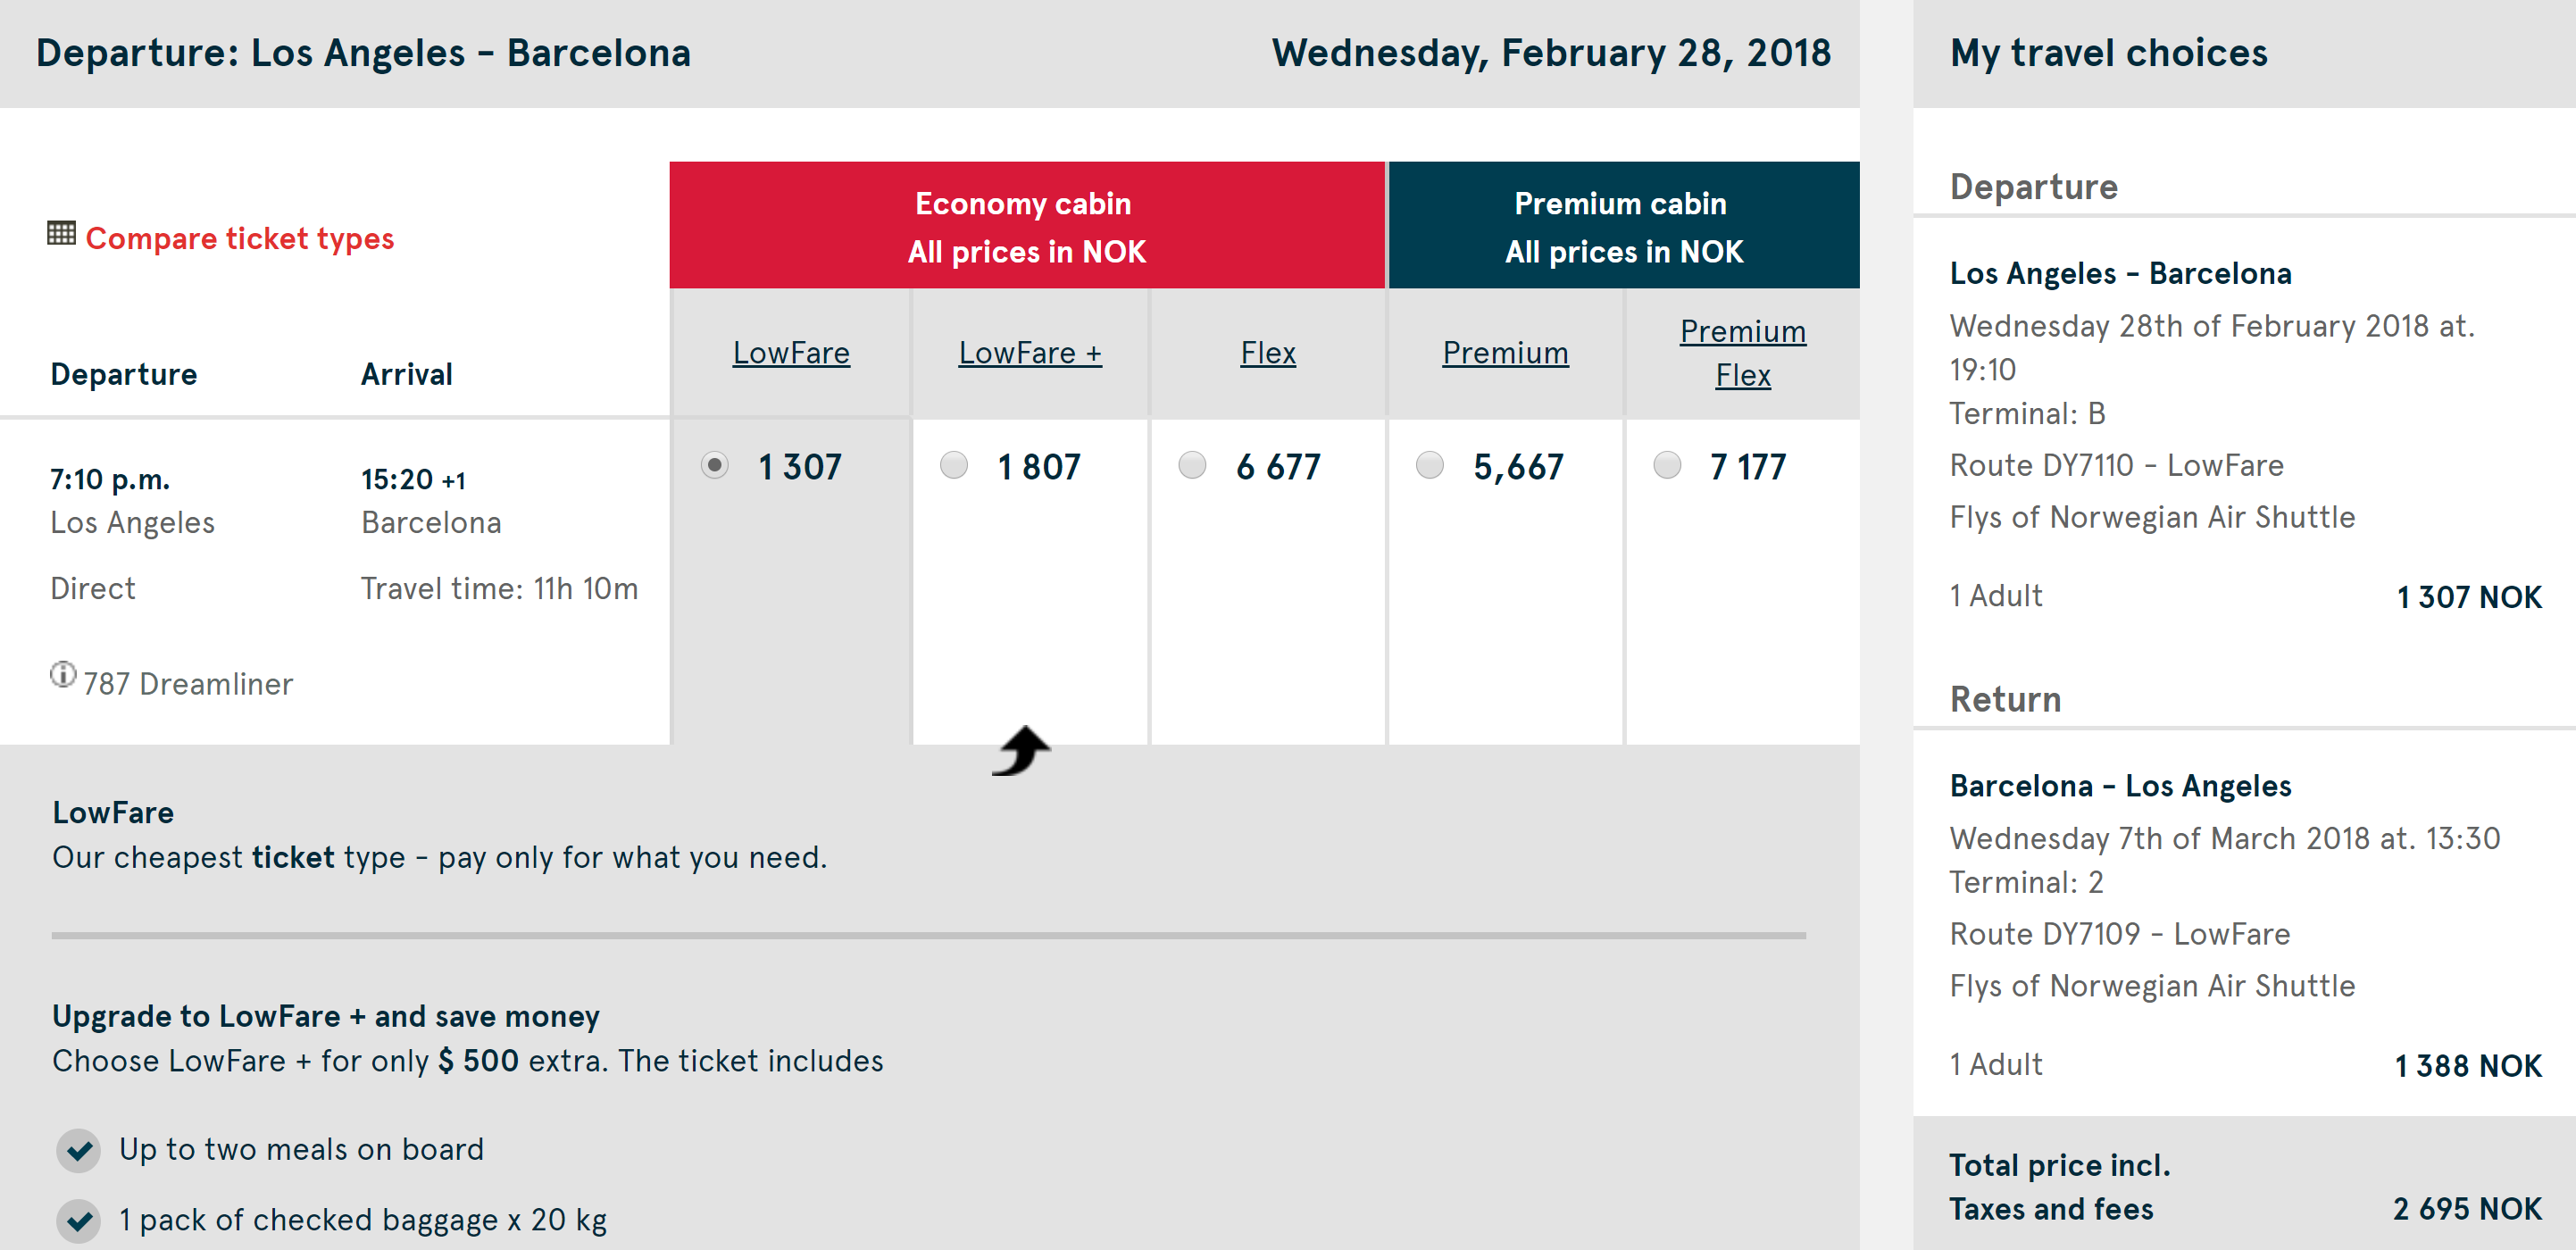Open the Compare ticket types link
2576x1250 pixels.
pos(240,239)
